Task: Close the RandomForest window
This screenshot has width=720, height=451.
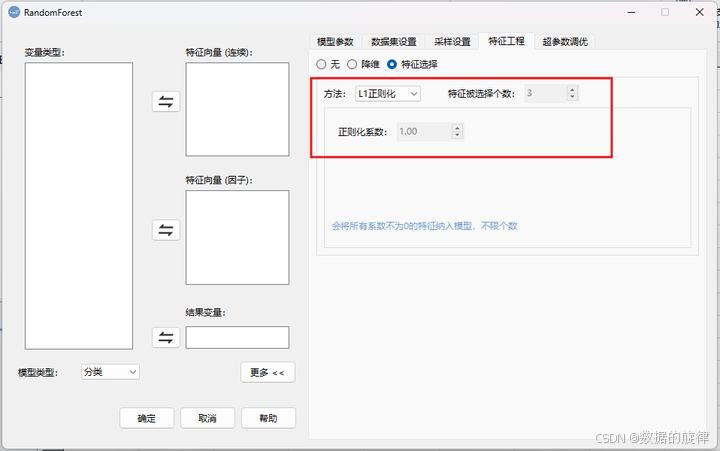Action: pyautogui.click(x=699, y=12)
